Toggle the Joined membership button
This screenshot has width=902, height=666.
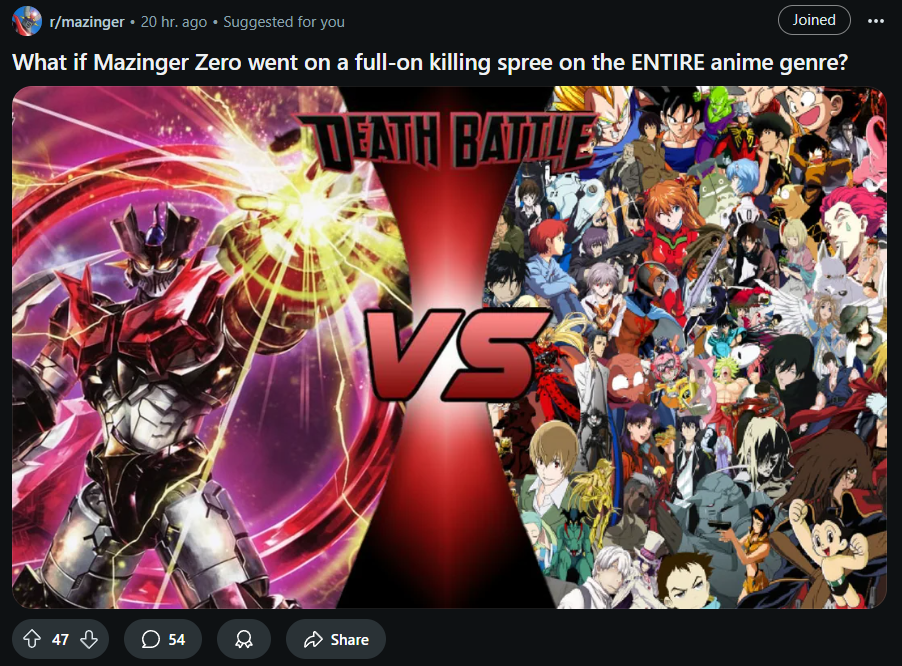(x=813, y=20)
